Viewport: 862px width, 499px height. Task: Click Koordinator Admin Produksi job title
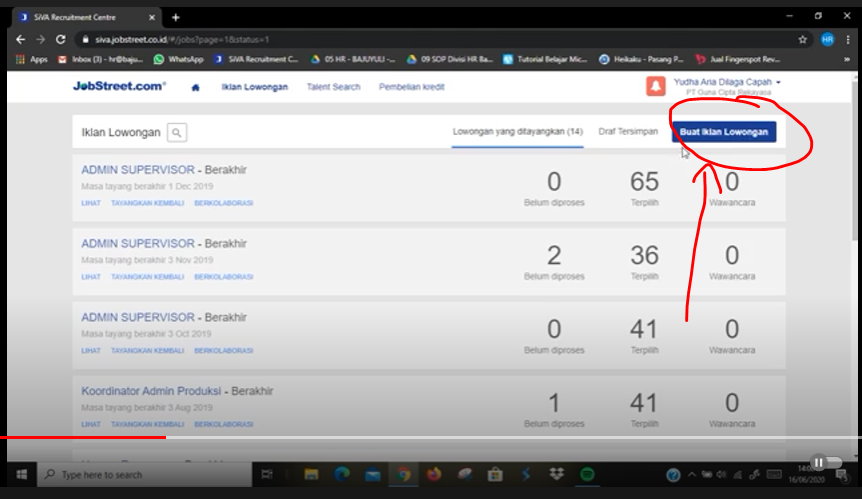click(150, 391)
